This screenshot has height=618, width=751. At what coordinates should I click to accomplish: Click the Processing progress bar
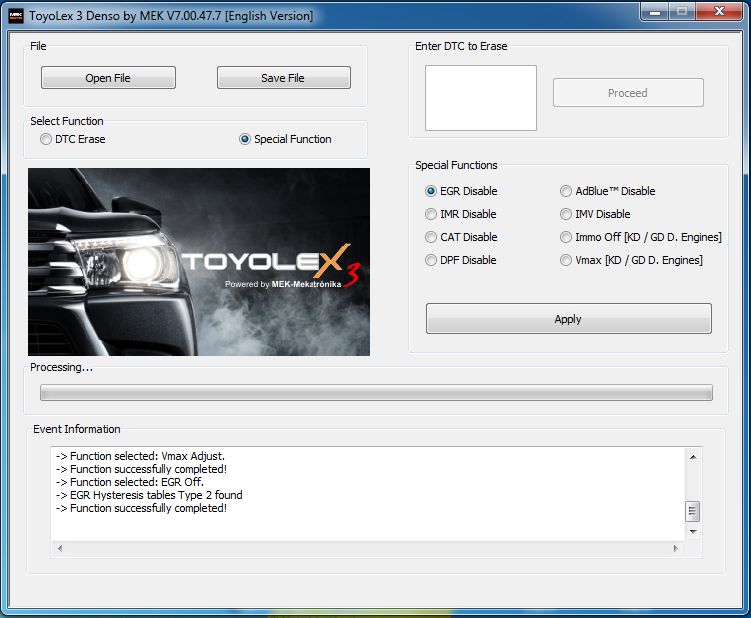click(376, 393)
